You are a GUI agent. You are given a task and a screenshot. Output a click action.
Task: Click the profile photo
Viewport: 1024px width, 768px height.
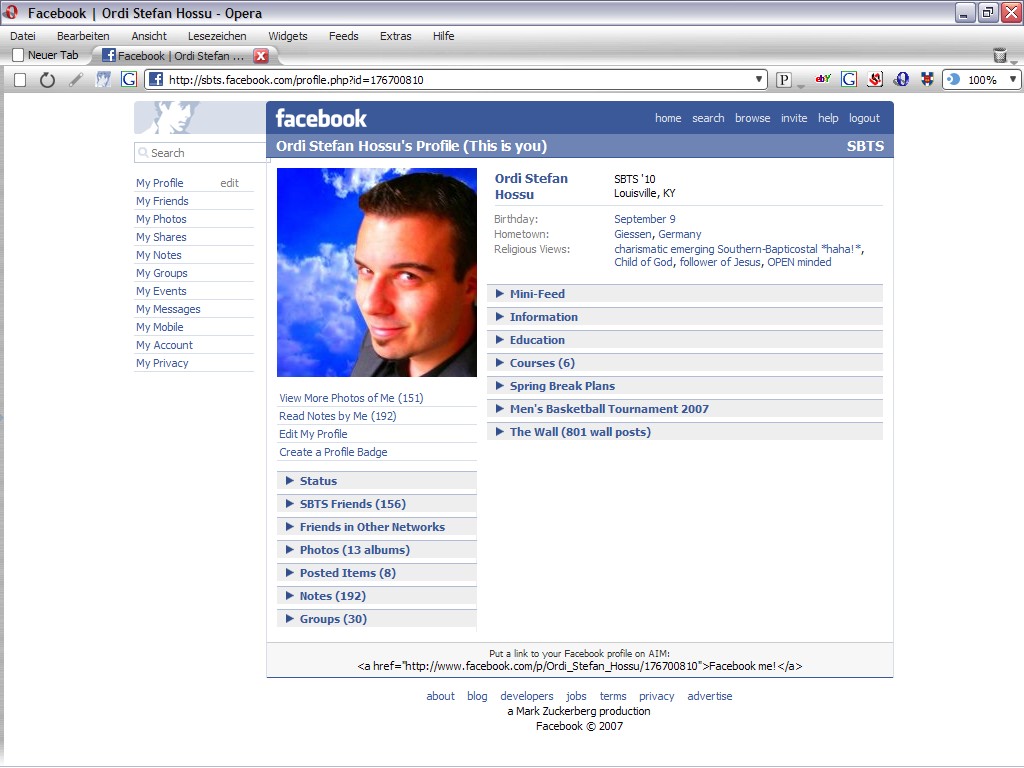pos(377,272)
